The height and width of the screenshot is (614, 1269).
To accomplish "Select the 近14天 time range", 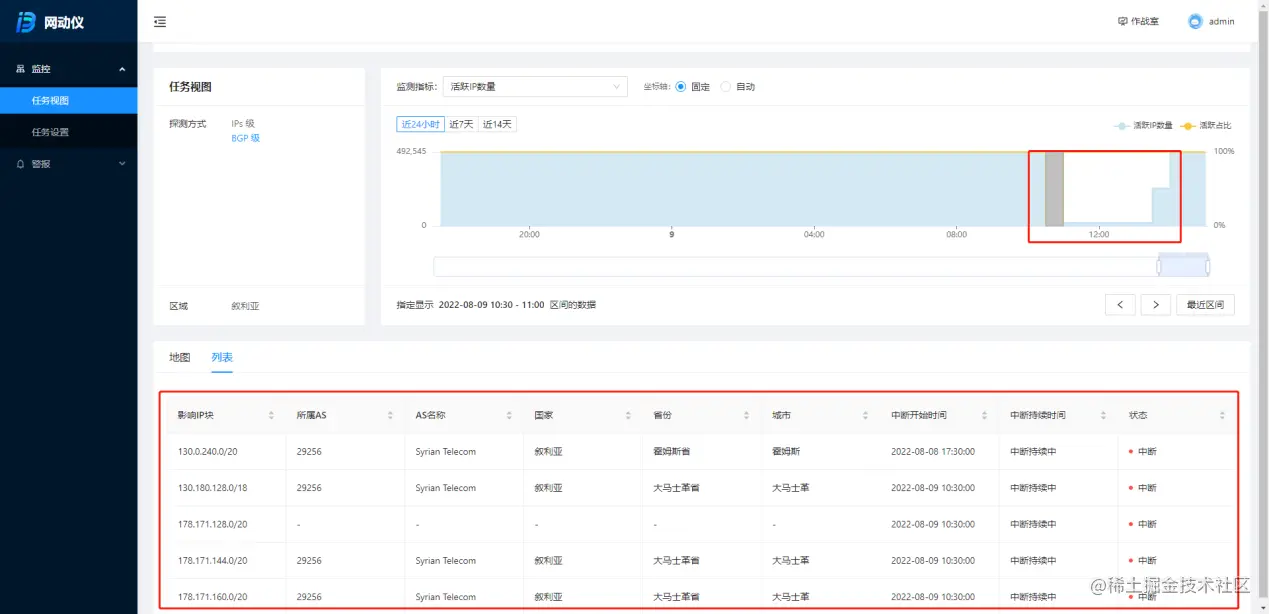I will point(497,124).
